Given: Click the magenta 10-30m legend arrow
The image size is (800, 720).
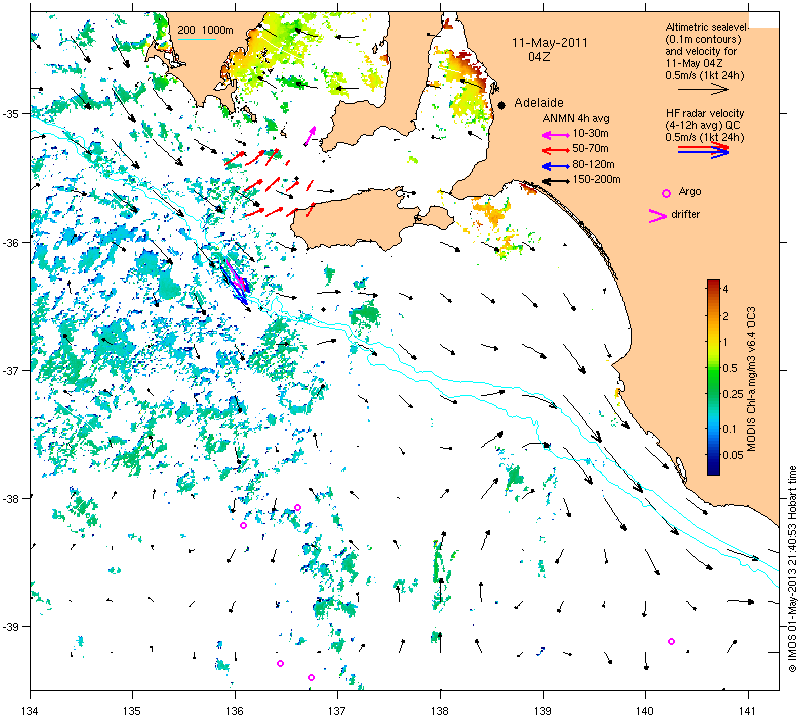Looking at the screenshot, I should coord(556,135).
